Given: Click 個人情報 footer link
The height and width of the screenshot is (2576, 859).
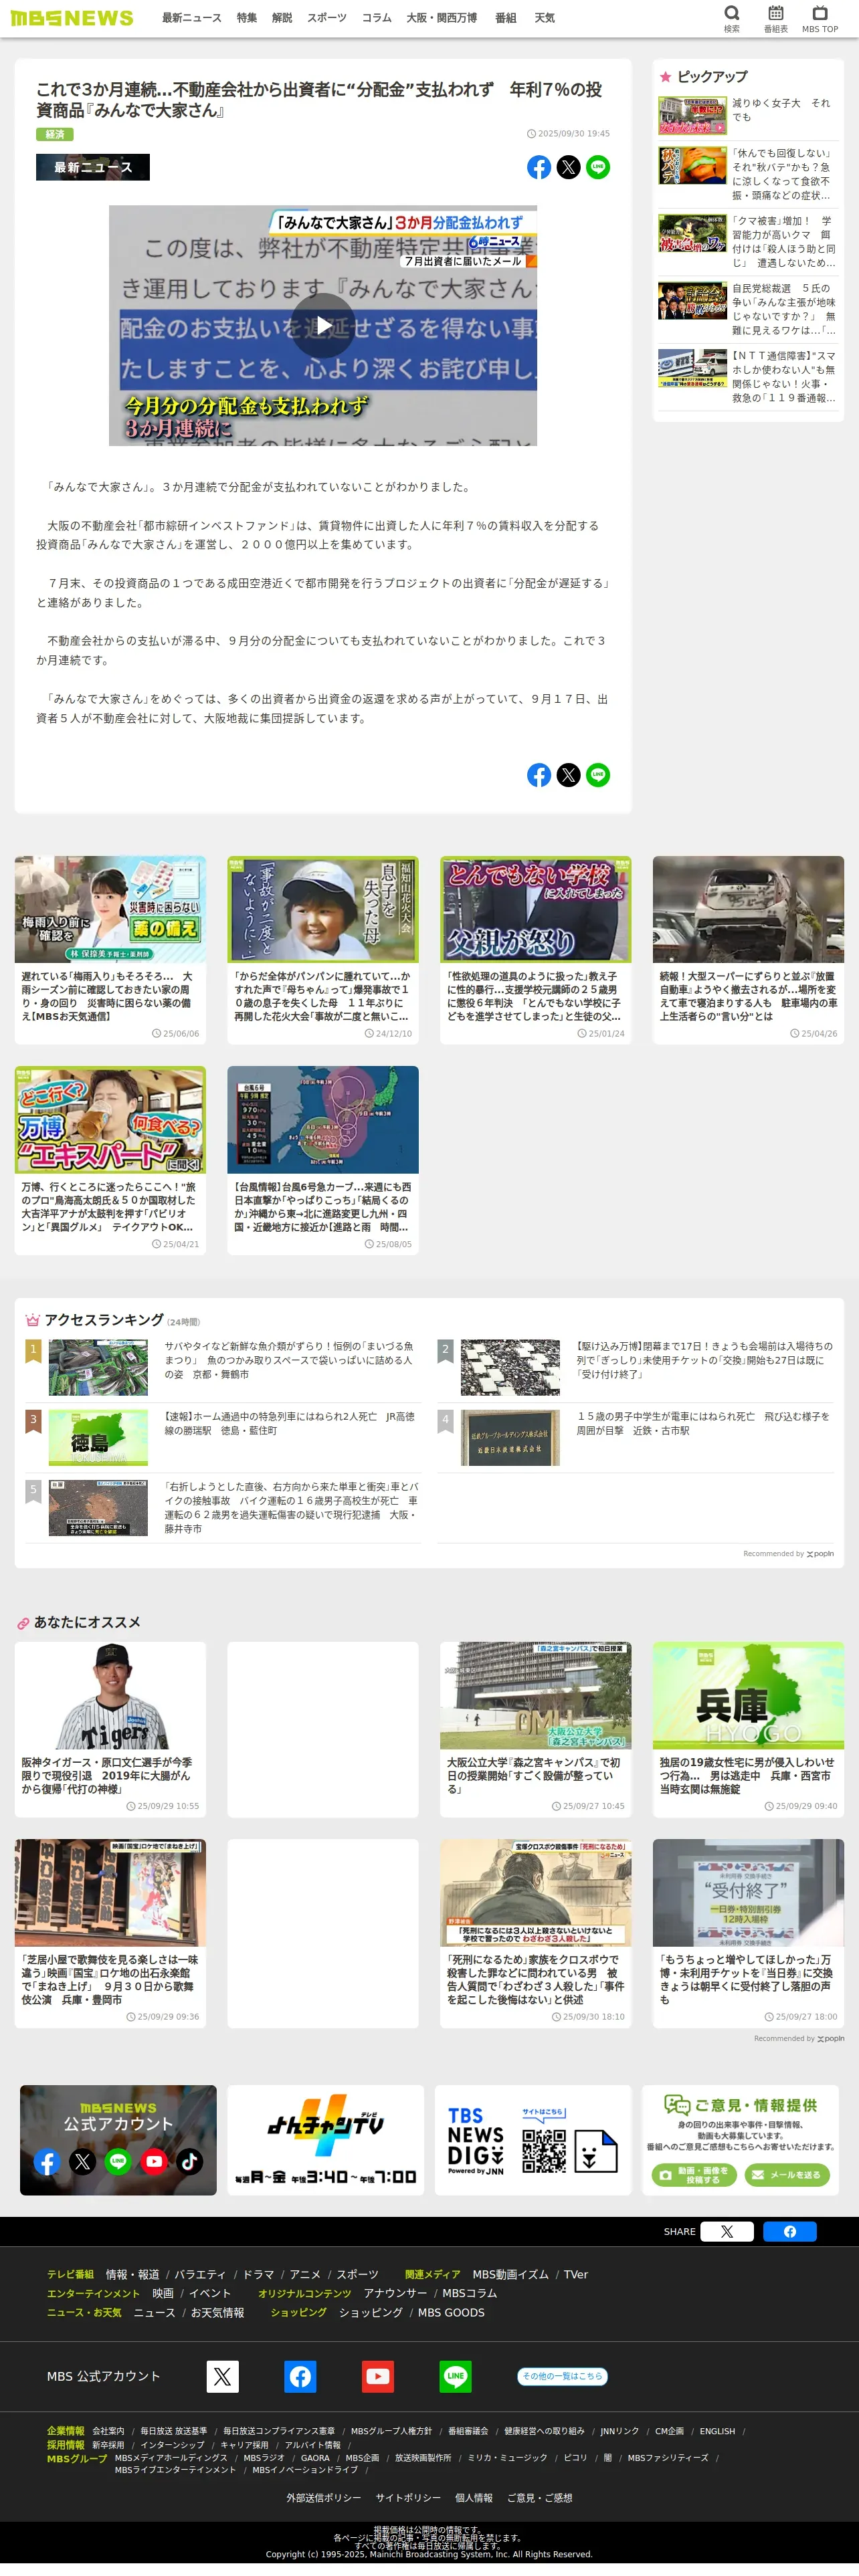Looking at the screenshot, I should 474,2497.
